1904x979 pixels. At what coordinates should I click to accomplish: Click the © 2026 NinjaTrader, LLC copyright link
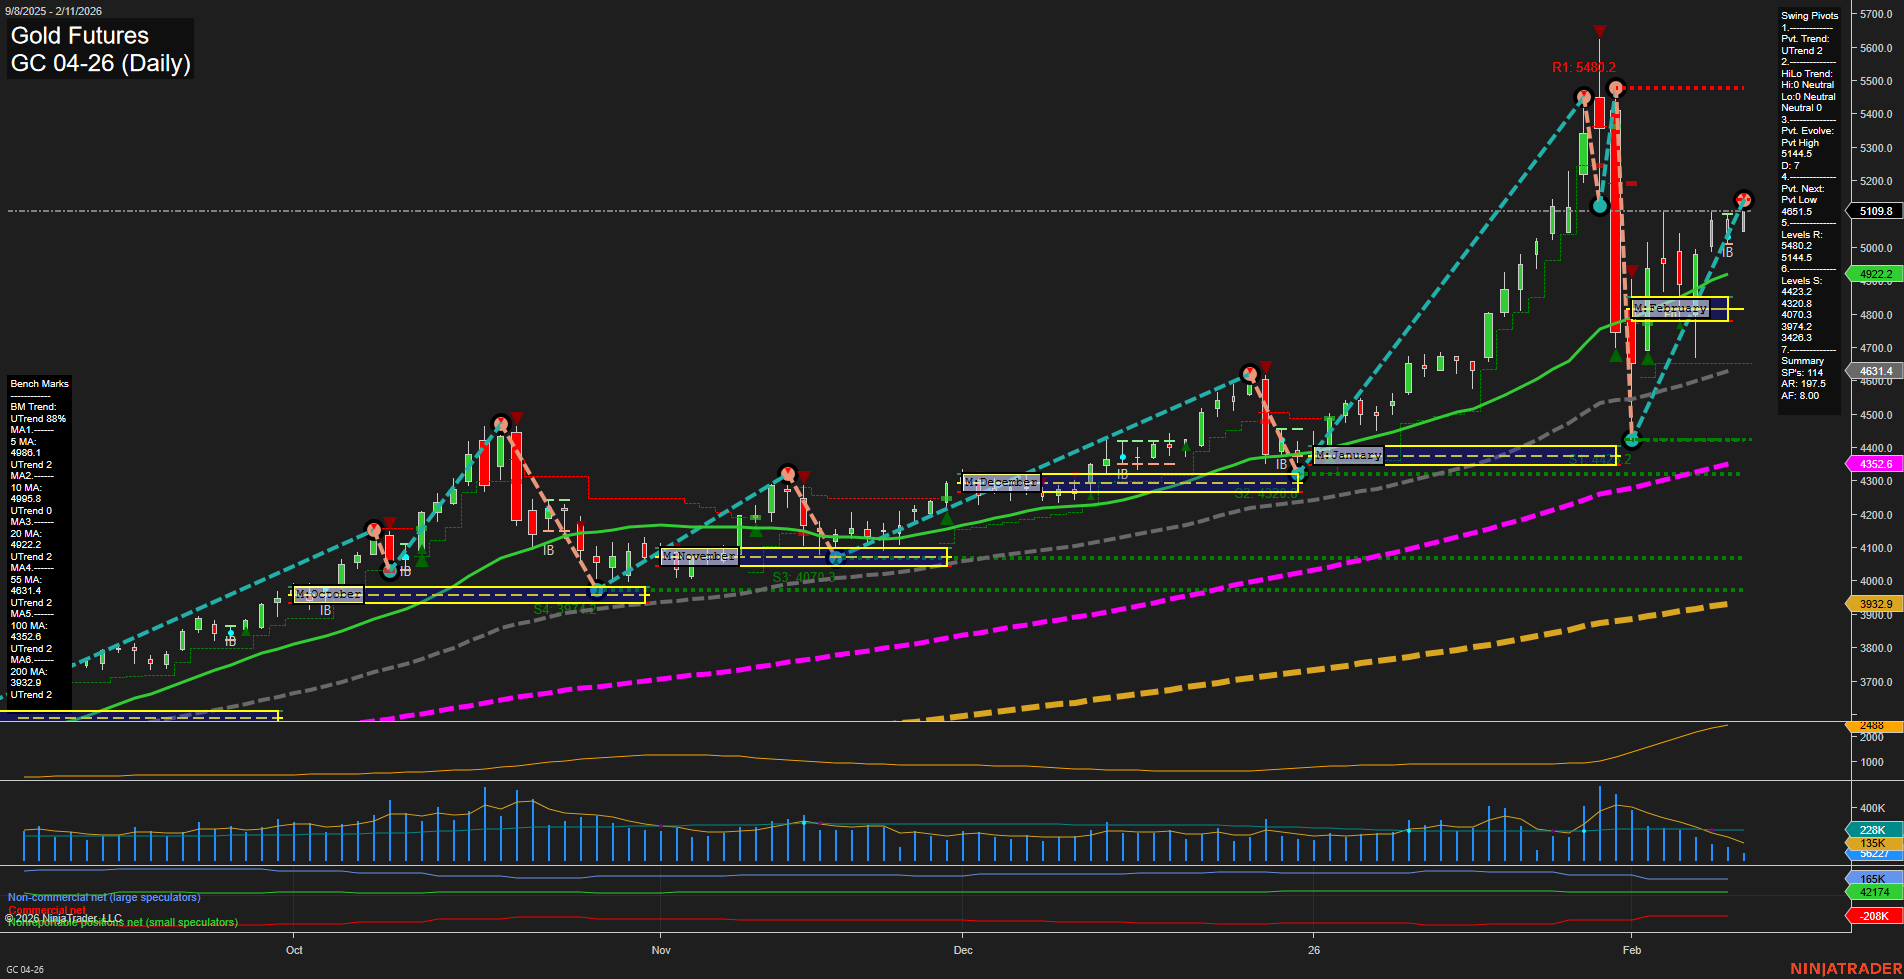click(63, 916)
